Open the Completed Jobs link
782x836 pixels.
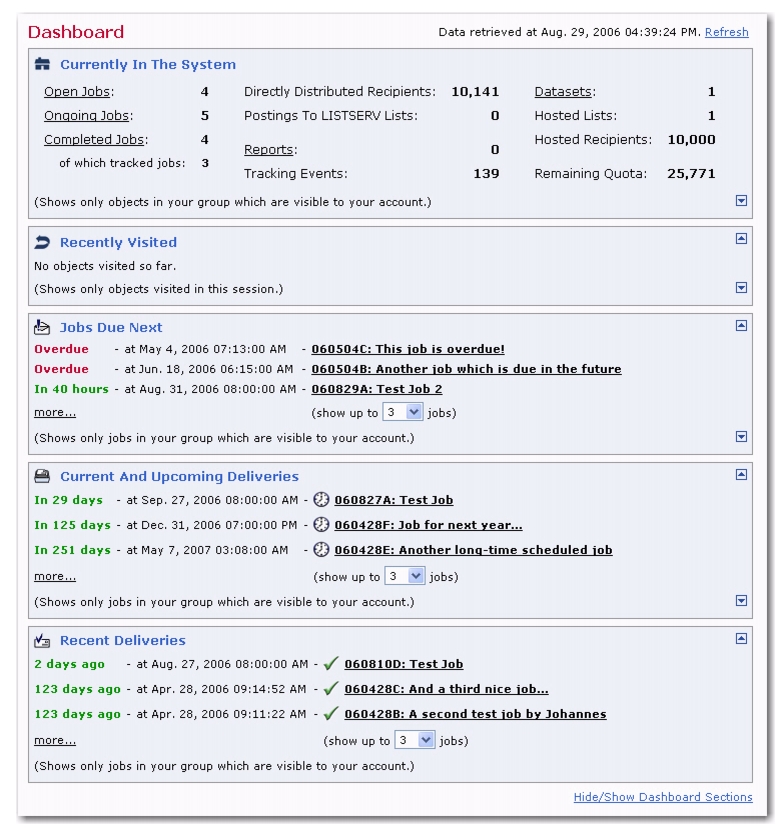point(94,140)
